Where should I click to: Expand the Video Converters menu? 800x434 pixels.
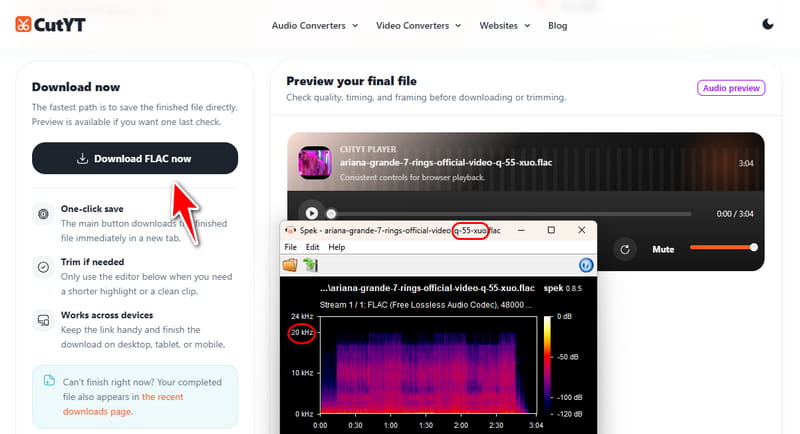pos(418,25)
